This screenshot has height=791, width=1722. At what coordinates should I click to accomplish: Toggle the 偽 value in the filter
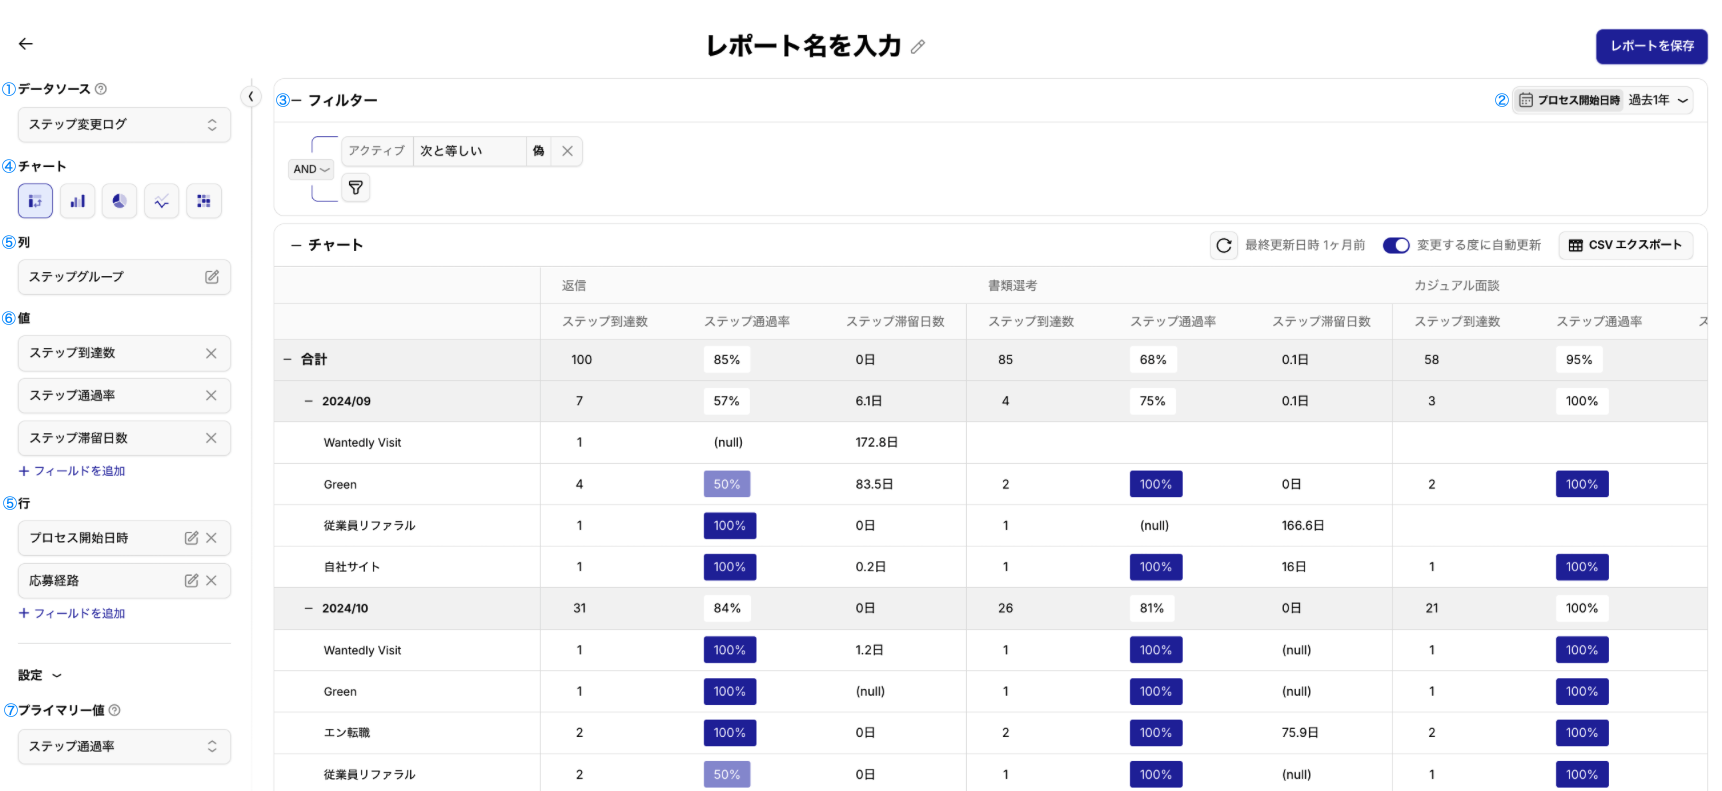pyautogui.click(x=538, y=151)
